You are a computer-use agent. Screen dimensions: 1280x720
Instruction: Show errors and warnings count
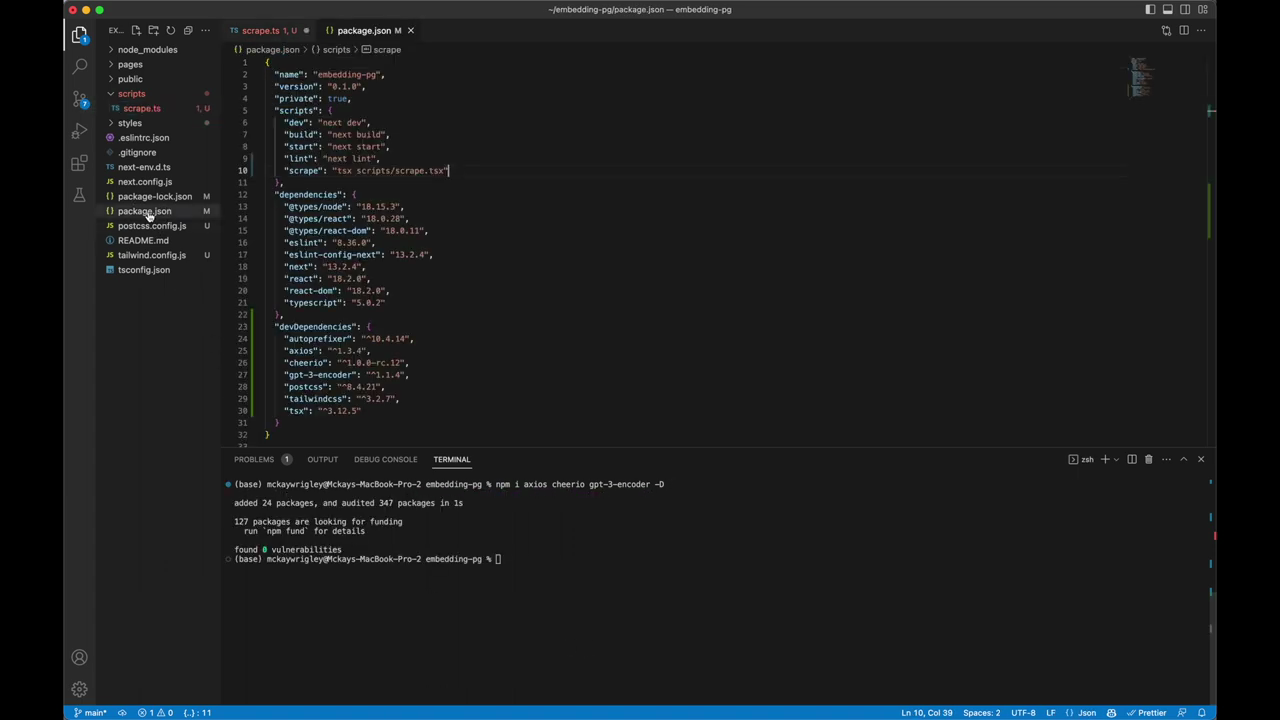pos(155,713)
